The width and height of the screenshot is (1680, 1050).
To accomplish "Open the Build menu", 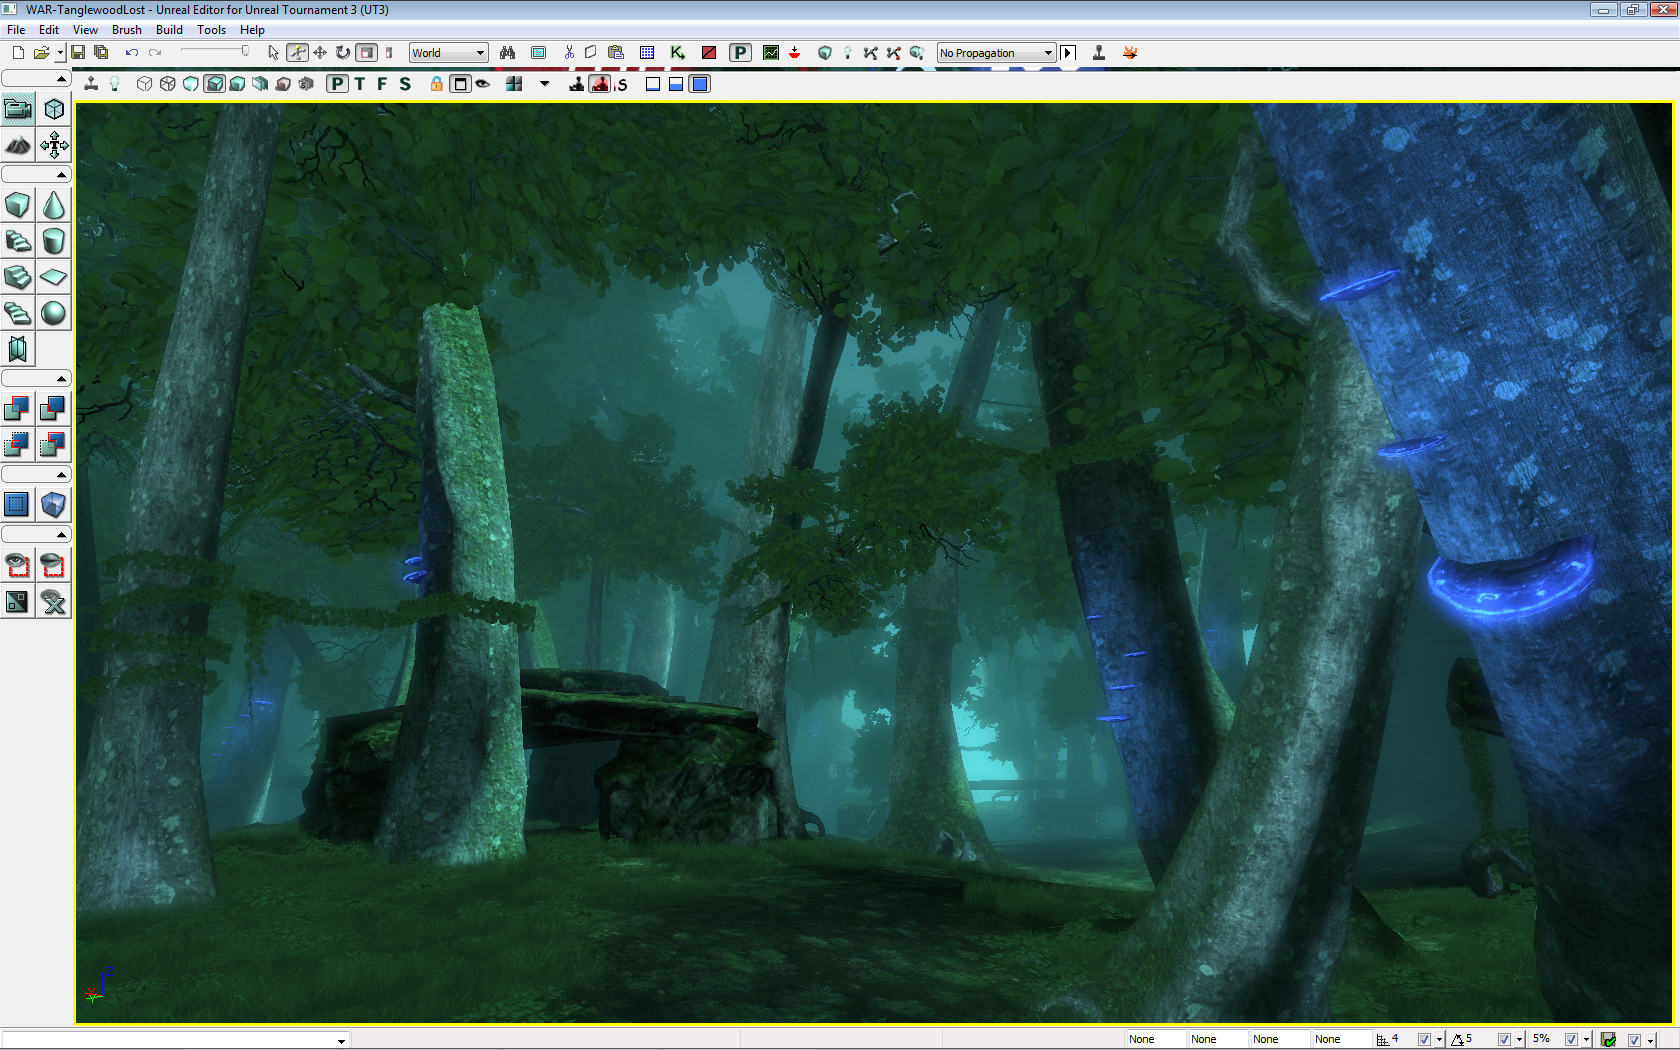I will tap(170, 30).
